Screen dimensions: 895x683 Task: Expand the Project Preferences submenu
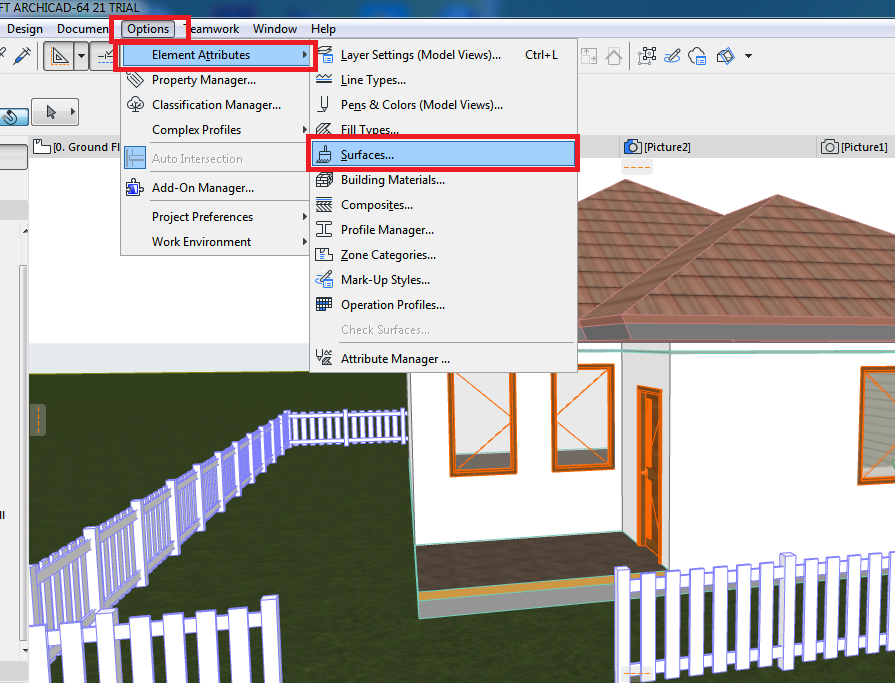(x=200, y=216)
